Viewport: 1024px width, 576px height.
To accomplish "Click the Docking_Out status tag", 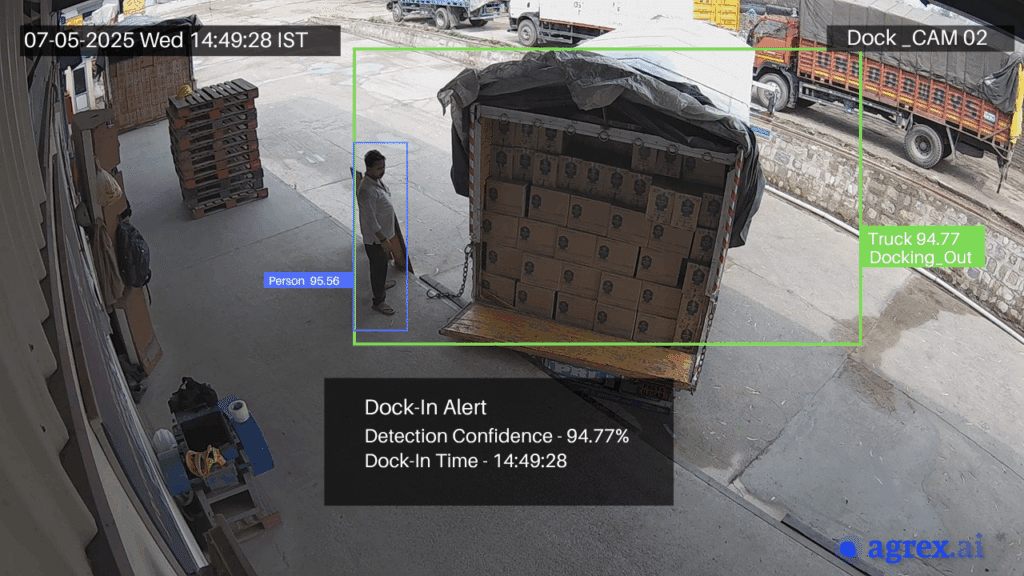I will click(x=920, y=258).
